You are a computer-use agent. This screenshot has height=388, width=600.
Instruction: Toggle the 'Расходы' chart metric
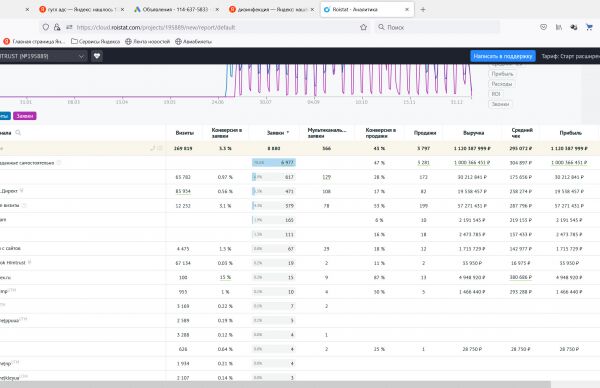[501, 84]
